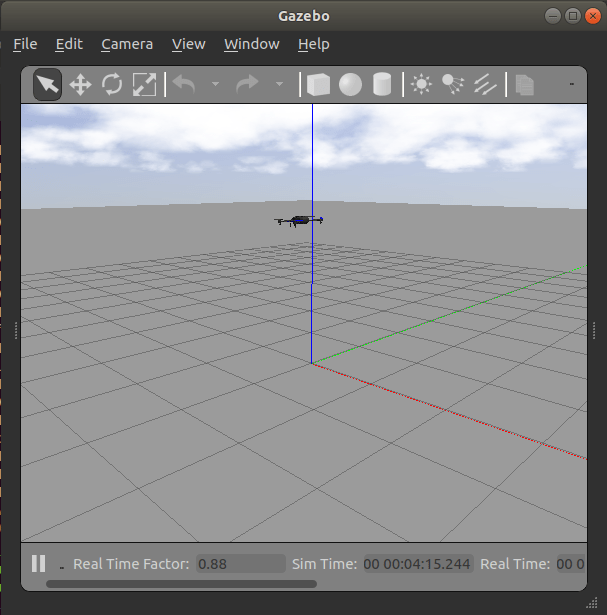Open the View menu
Image resolution: width=607 pixels, height=615 pixels.
tap(189, 44)
